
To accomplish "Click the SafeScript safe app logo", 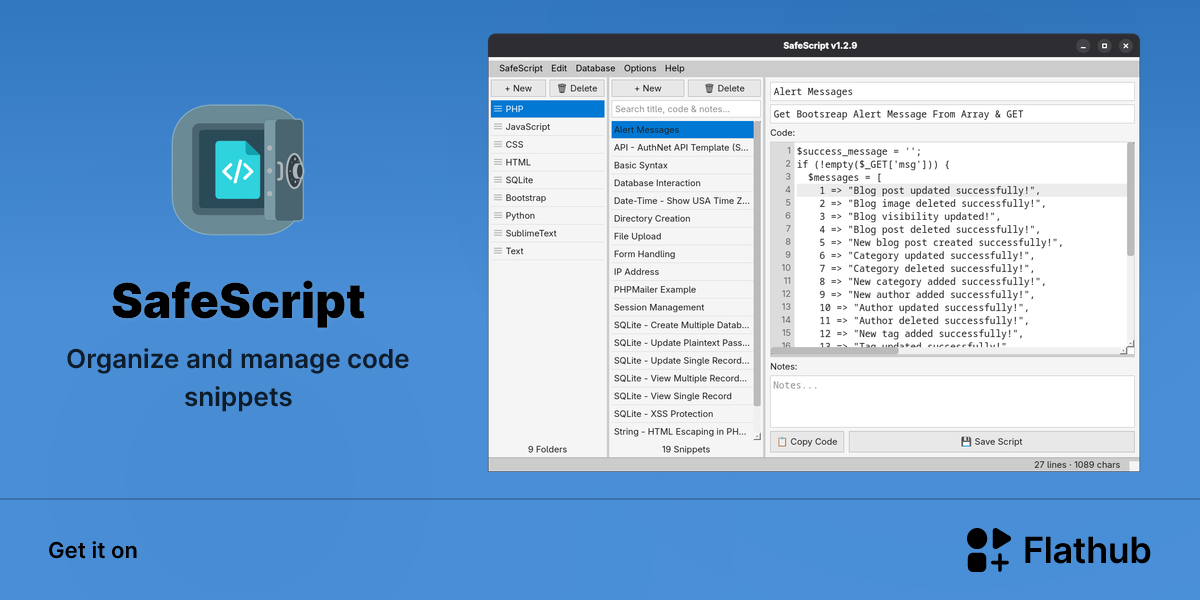I will 237,170.
